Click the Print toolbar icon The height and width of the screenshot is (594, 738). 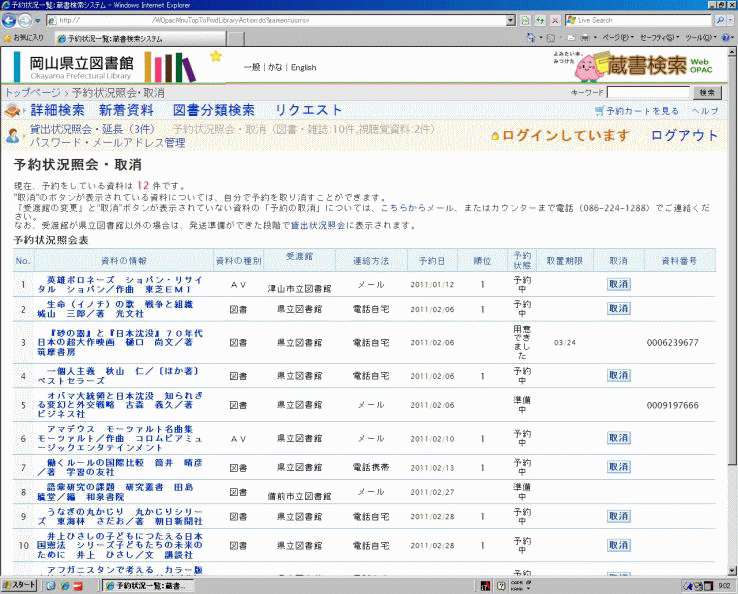click(x=585, y=37)
